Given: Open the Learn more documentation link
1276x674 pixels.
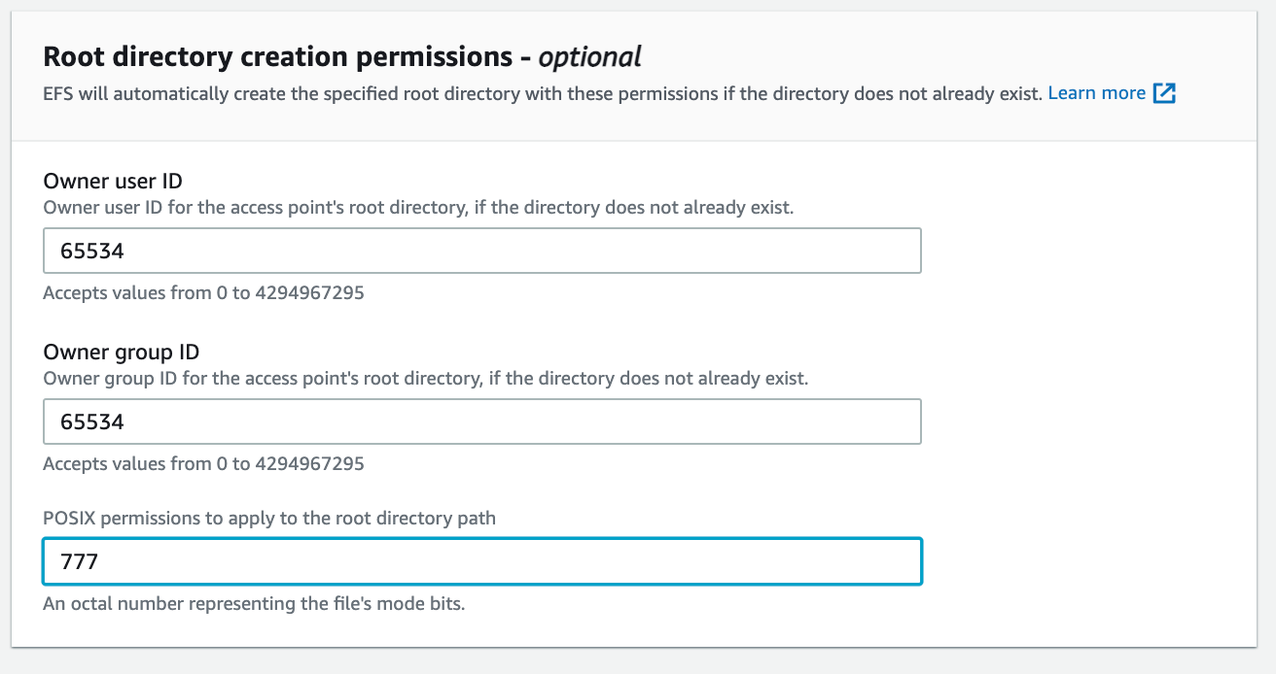Looking at the screenshot, I should (1097, 92).
